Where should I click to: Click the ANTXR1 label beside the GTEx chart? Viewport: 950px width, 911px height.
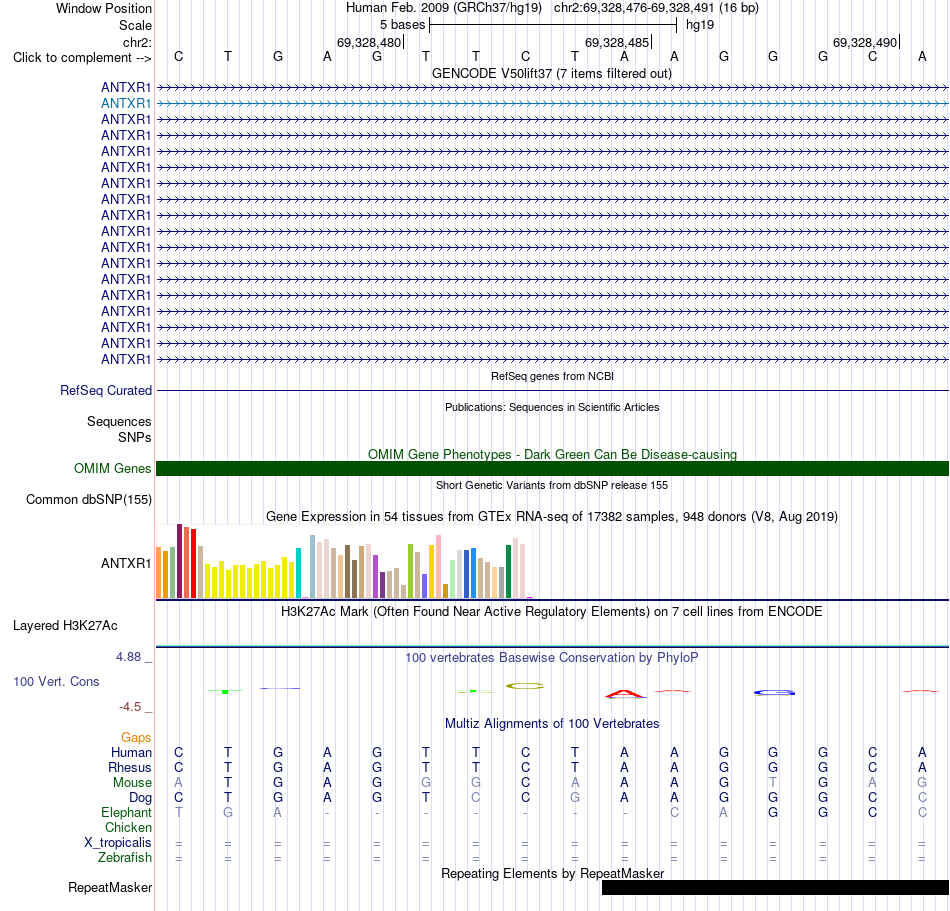click(125, 563)
